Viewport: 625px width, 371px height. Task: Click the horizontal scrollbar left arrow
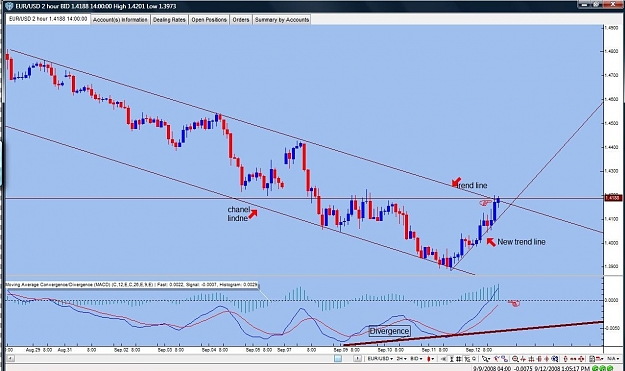[x=10, y=359]
